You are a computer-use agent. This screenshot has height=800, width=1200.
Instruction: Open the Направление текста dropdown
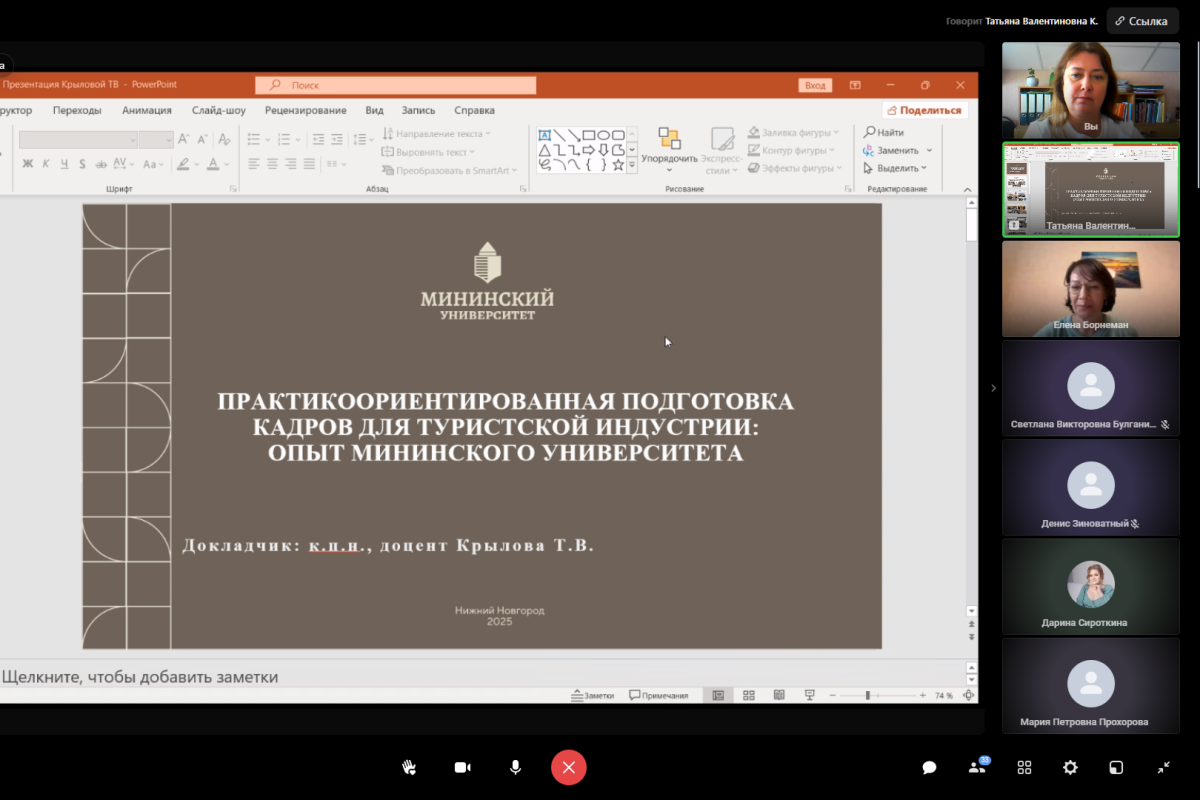[436, 133]
